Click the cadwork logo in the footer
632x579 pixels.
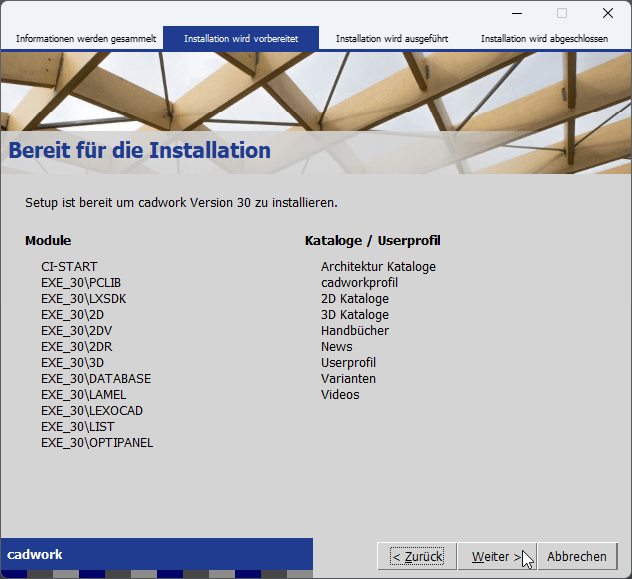click(x=35, y=554)
